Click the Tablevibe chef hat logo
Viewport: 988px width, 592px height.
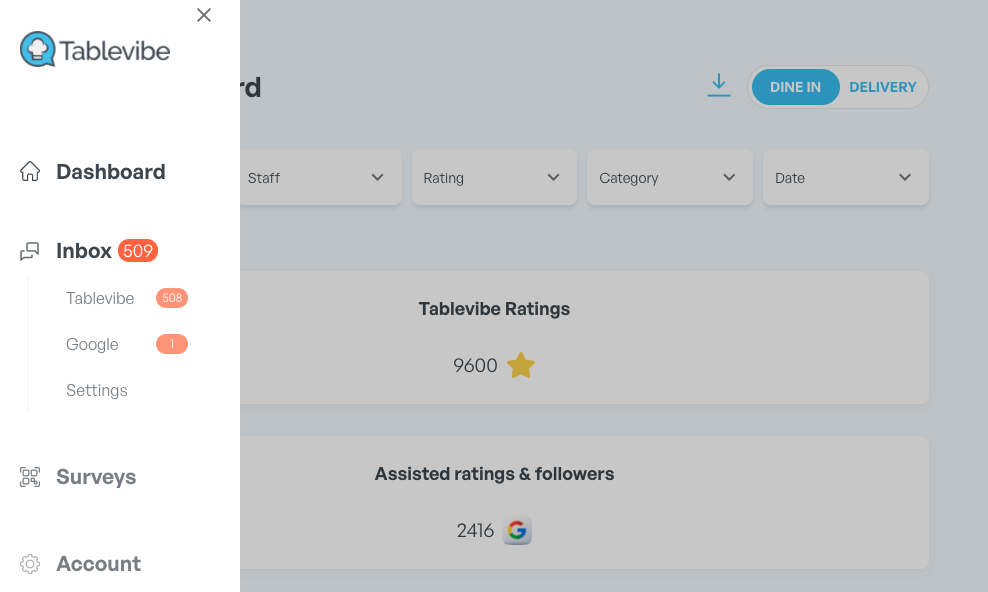tap(38, 49)
